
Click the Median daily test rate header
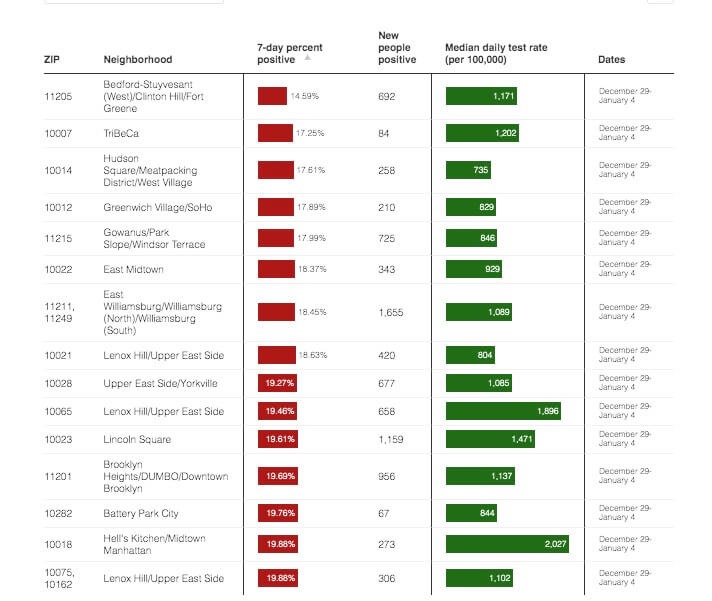(496, 54)
